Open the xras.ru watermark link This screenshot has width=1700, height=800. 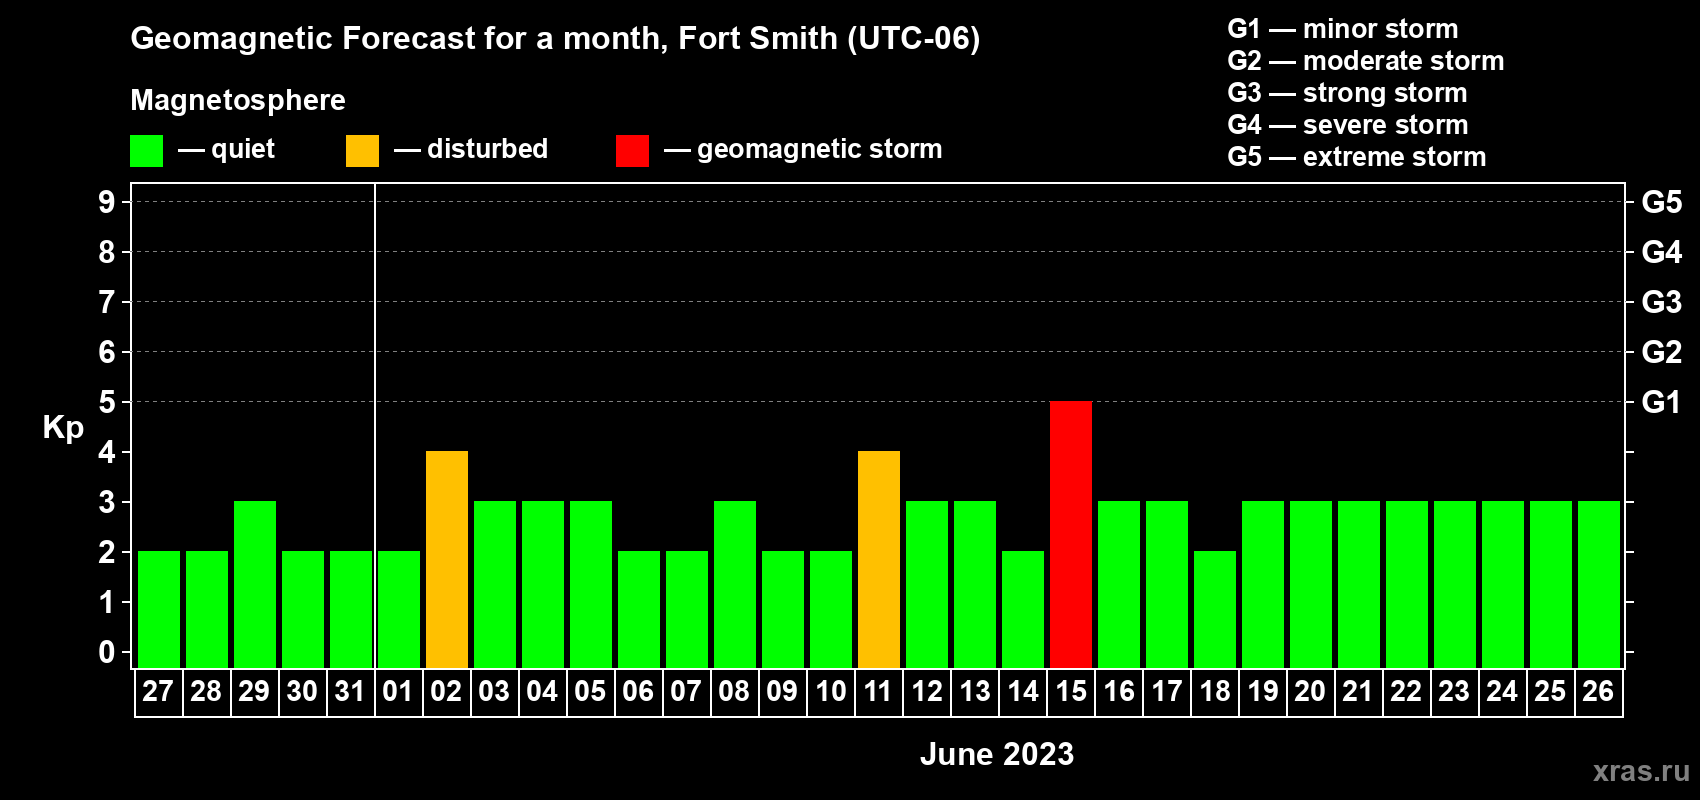point(1640,771)
